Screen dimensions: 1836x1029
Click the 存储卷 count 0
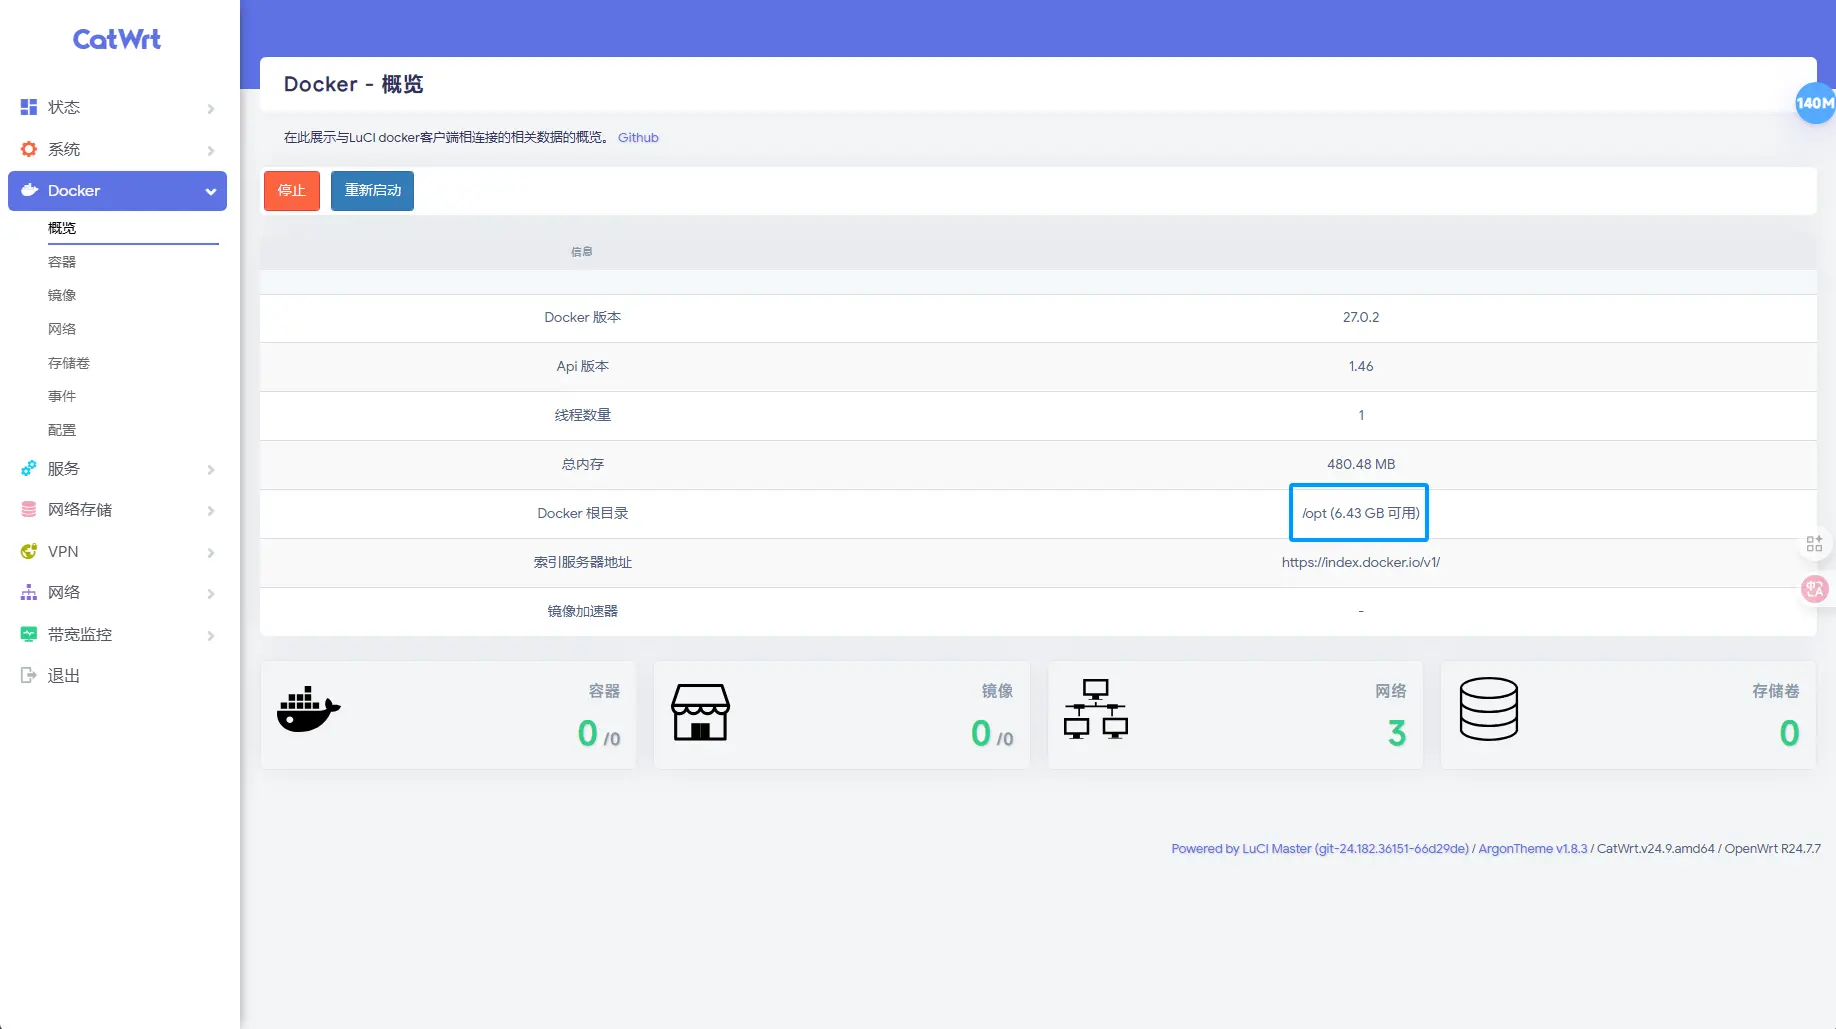coord(1790,734)
